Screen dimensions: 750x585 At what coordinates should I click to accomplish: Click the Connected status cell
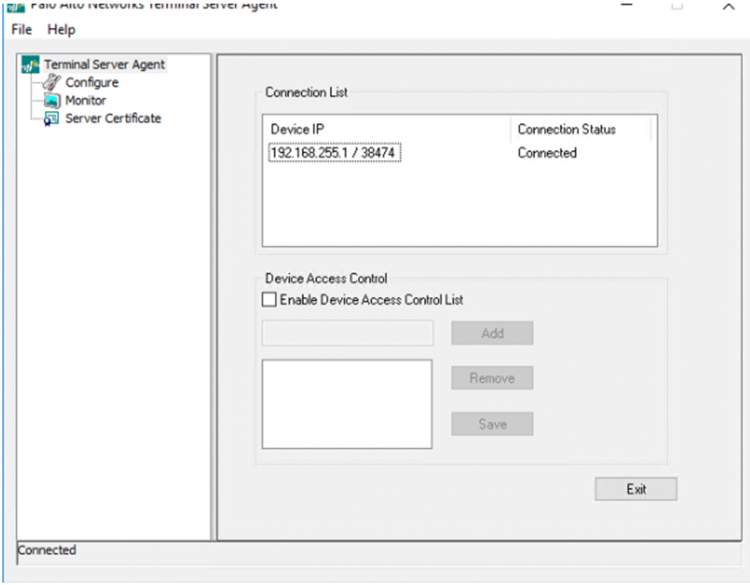click(x=547, y=153)
